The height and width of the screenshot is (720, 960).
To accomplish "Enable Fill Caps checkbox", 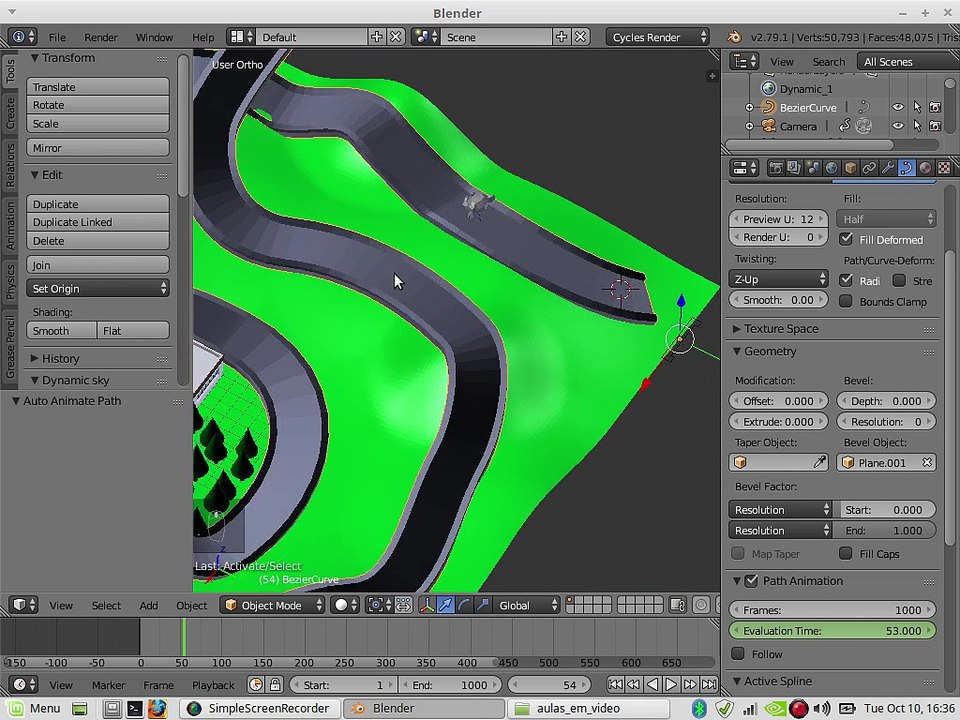I will click(x=846, y=553).
